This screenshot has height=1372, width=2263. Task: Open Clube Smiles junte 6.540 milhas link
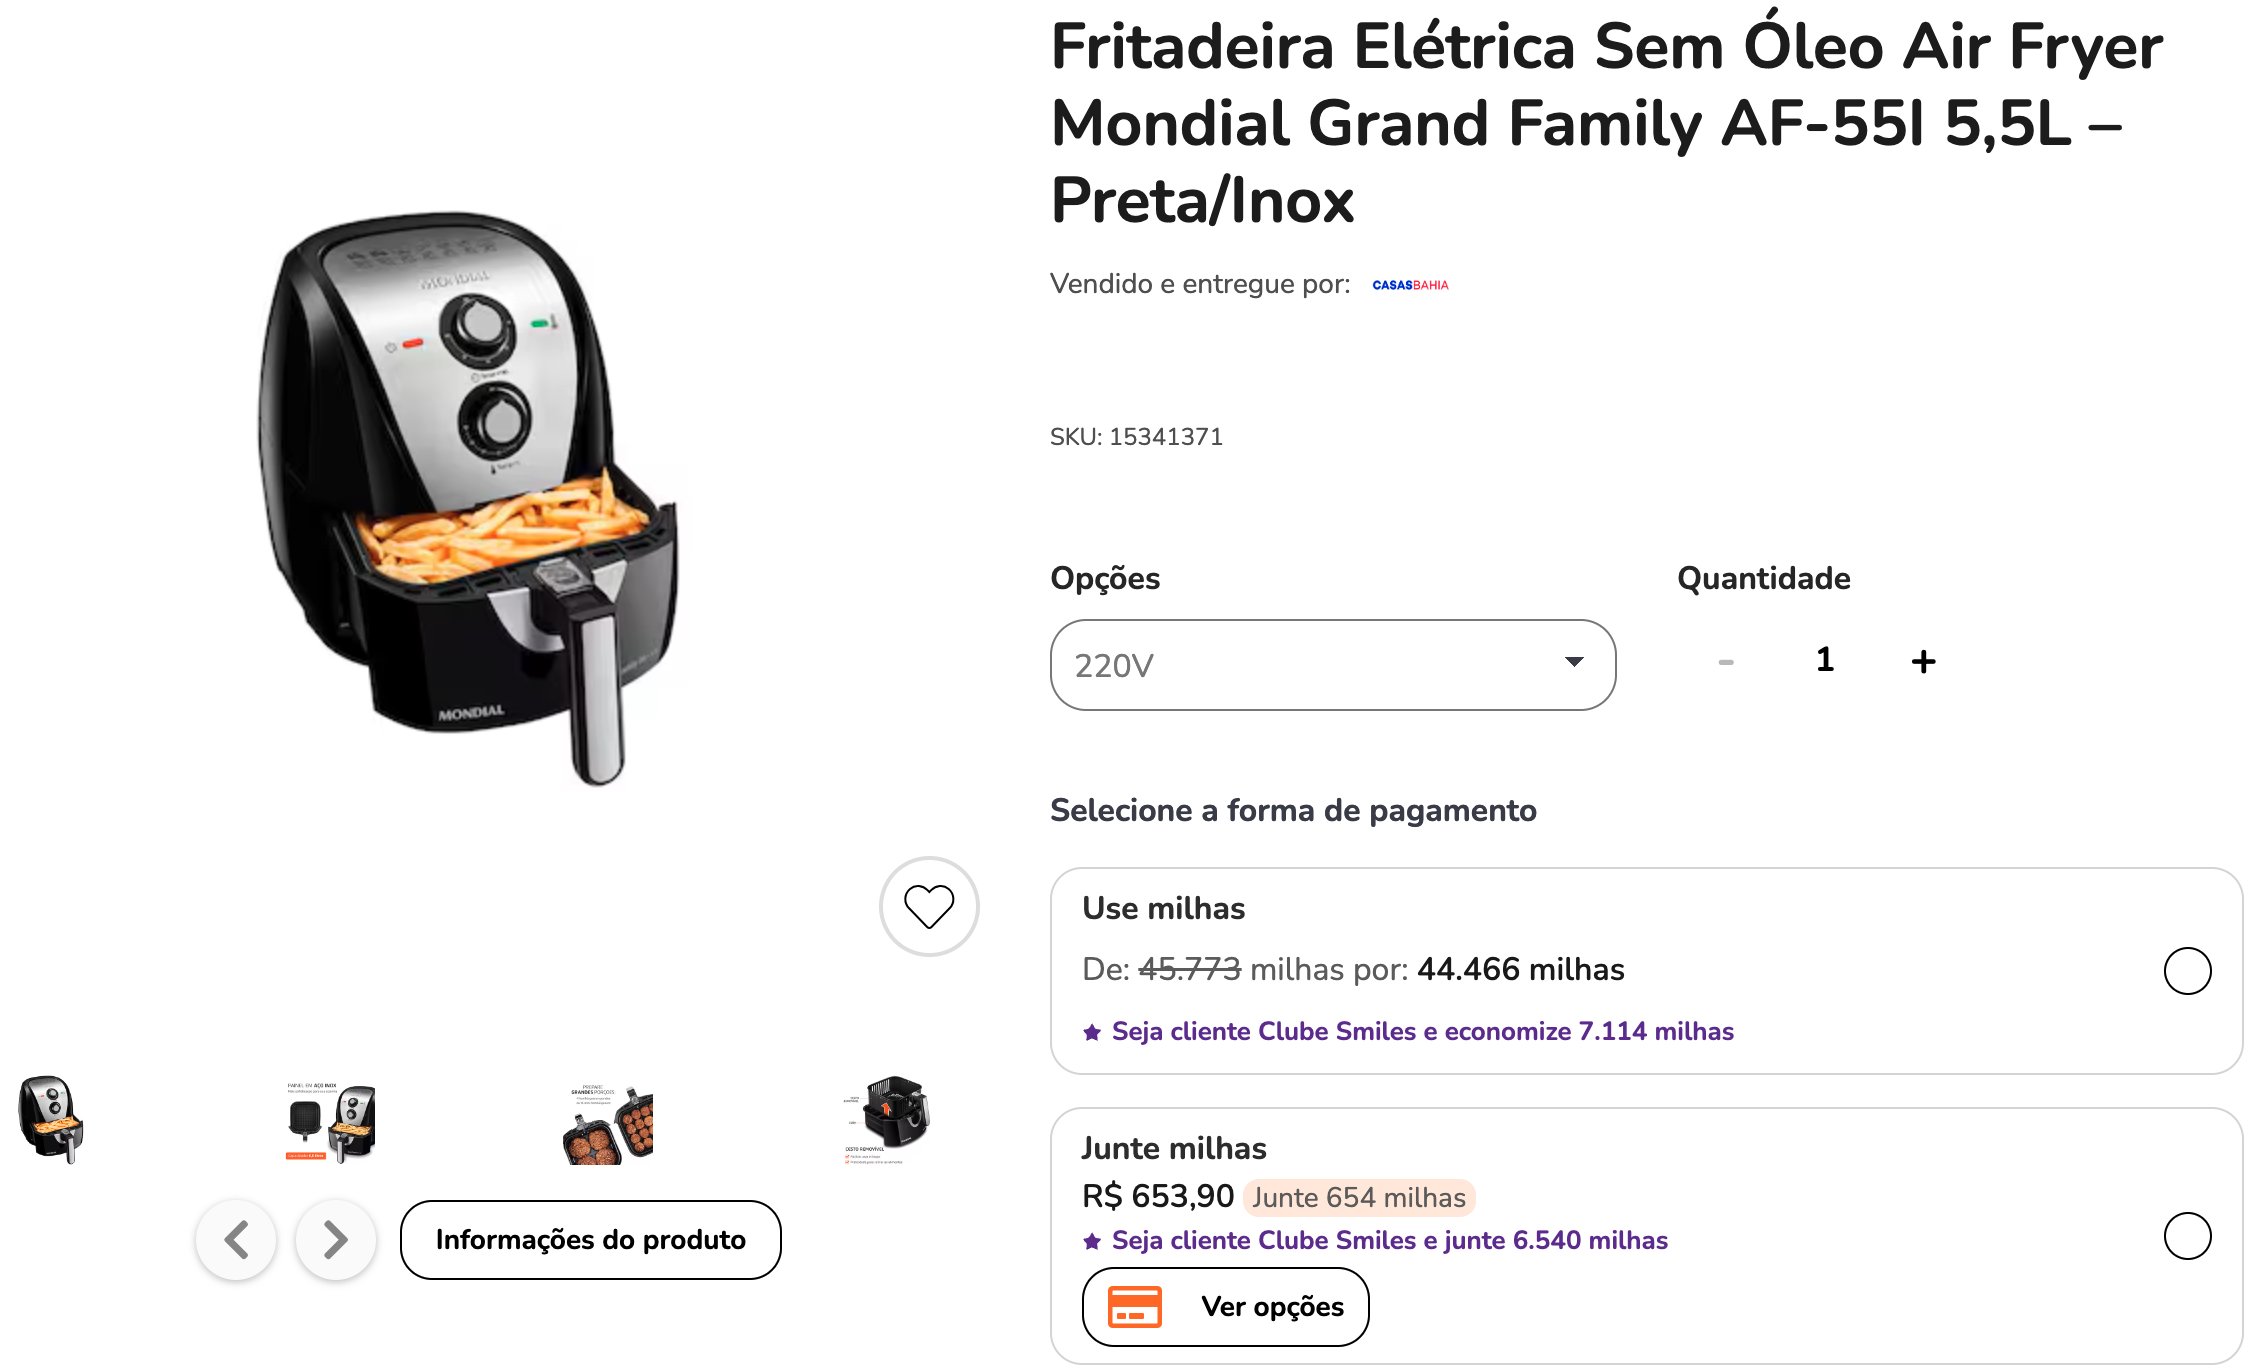1390,1240
